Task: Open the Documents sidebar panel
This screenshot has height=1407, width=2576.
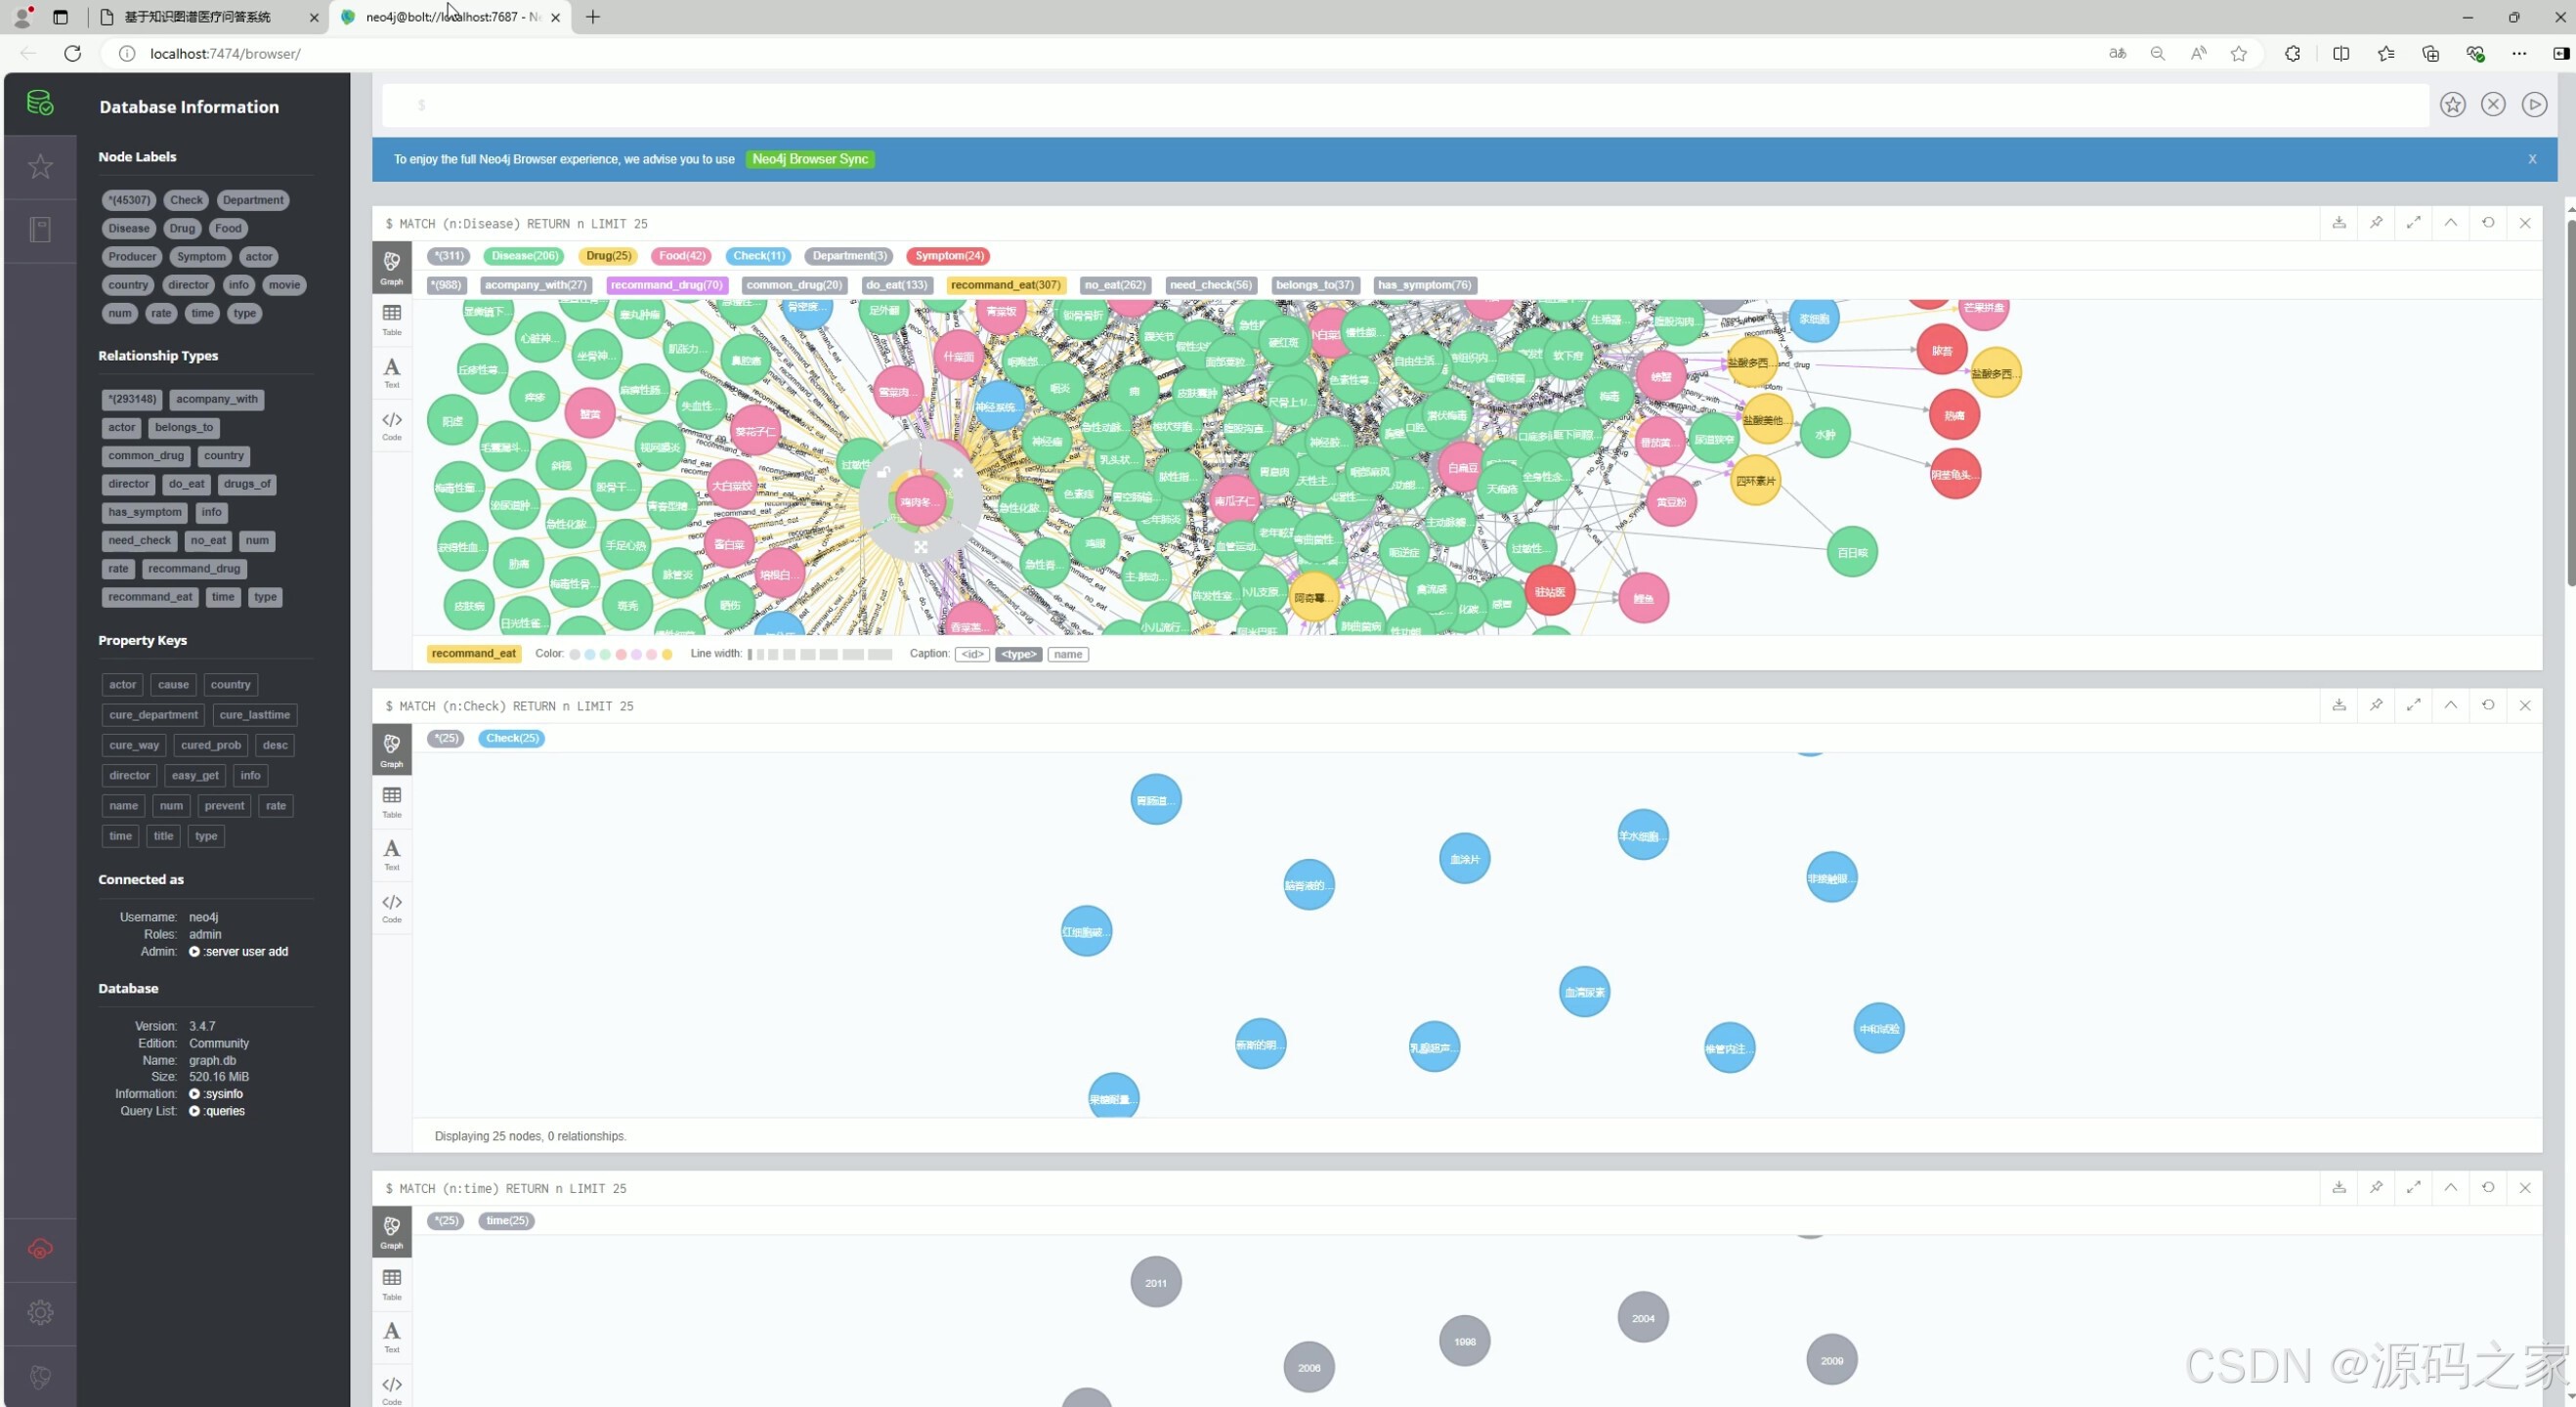Action: [x=40, y=230]
